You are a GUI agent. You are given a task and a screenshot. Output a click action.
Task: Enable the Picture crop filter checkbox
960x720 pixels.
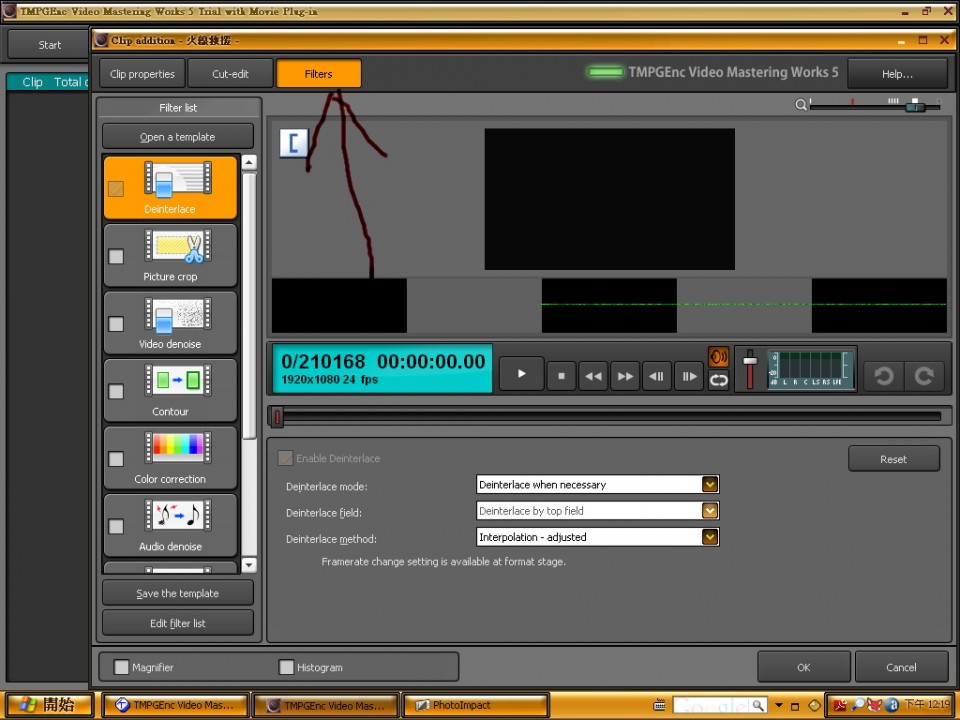pyautogui.click(x=116, y=256)
